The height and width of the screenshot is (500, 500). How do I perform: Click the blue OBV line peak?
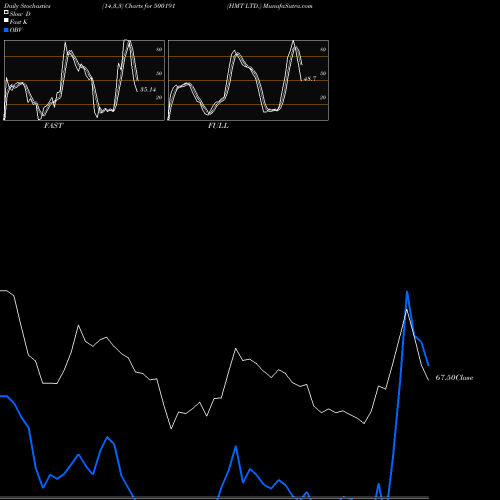[407, 292]
